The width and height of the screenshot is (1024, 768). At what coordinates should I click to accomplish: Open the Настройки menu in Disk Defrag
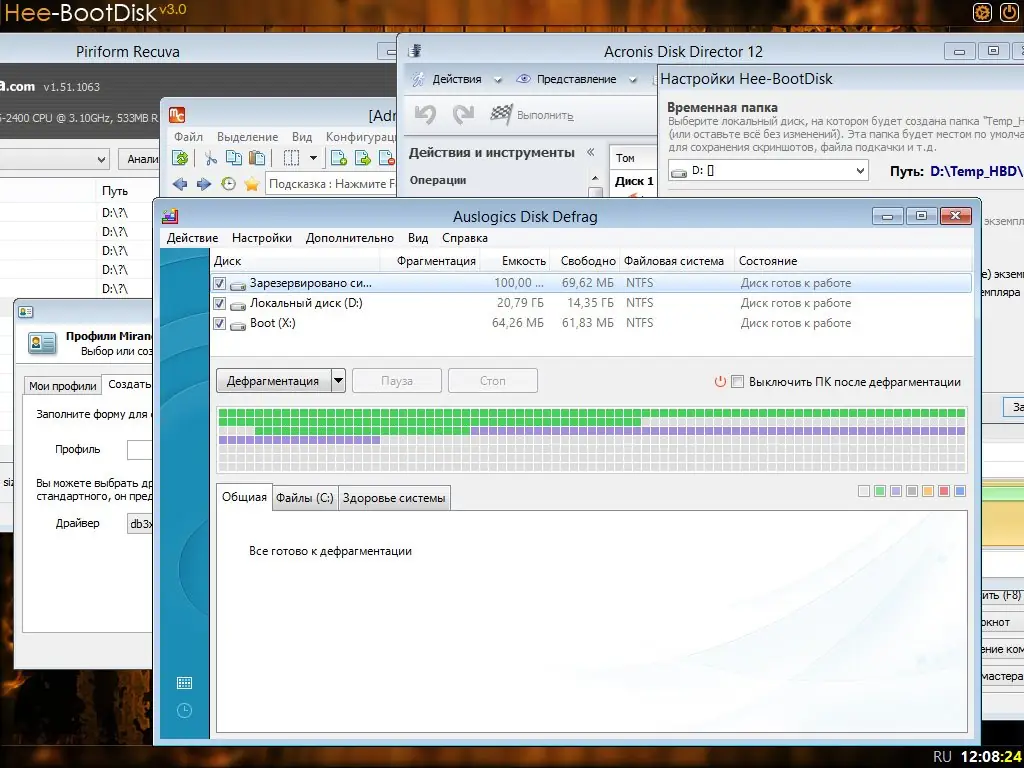262,238
